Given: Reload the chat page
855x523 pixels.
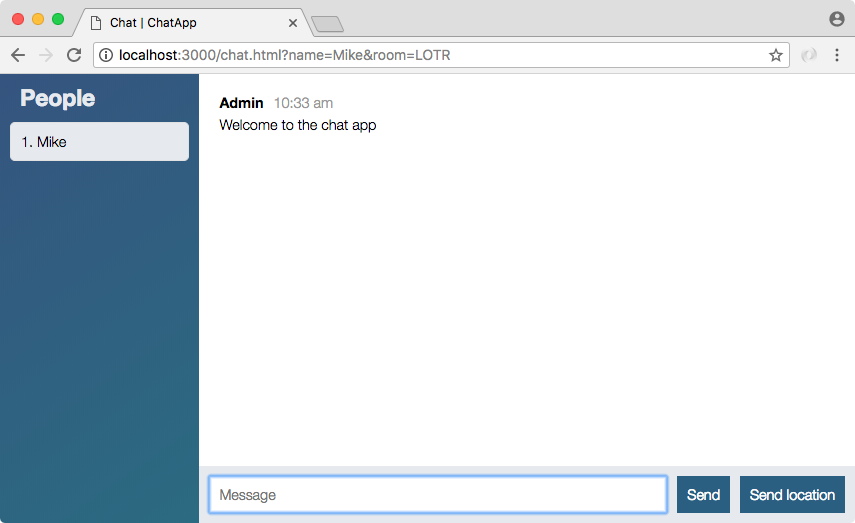Looking at the screenshot, I should [74, 55].
